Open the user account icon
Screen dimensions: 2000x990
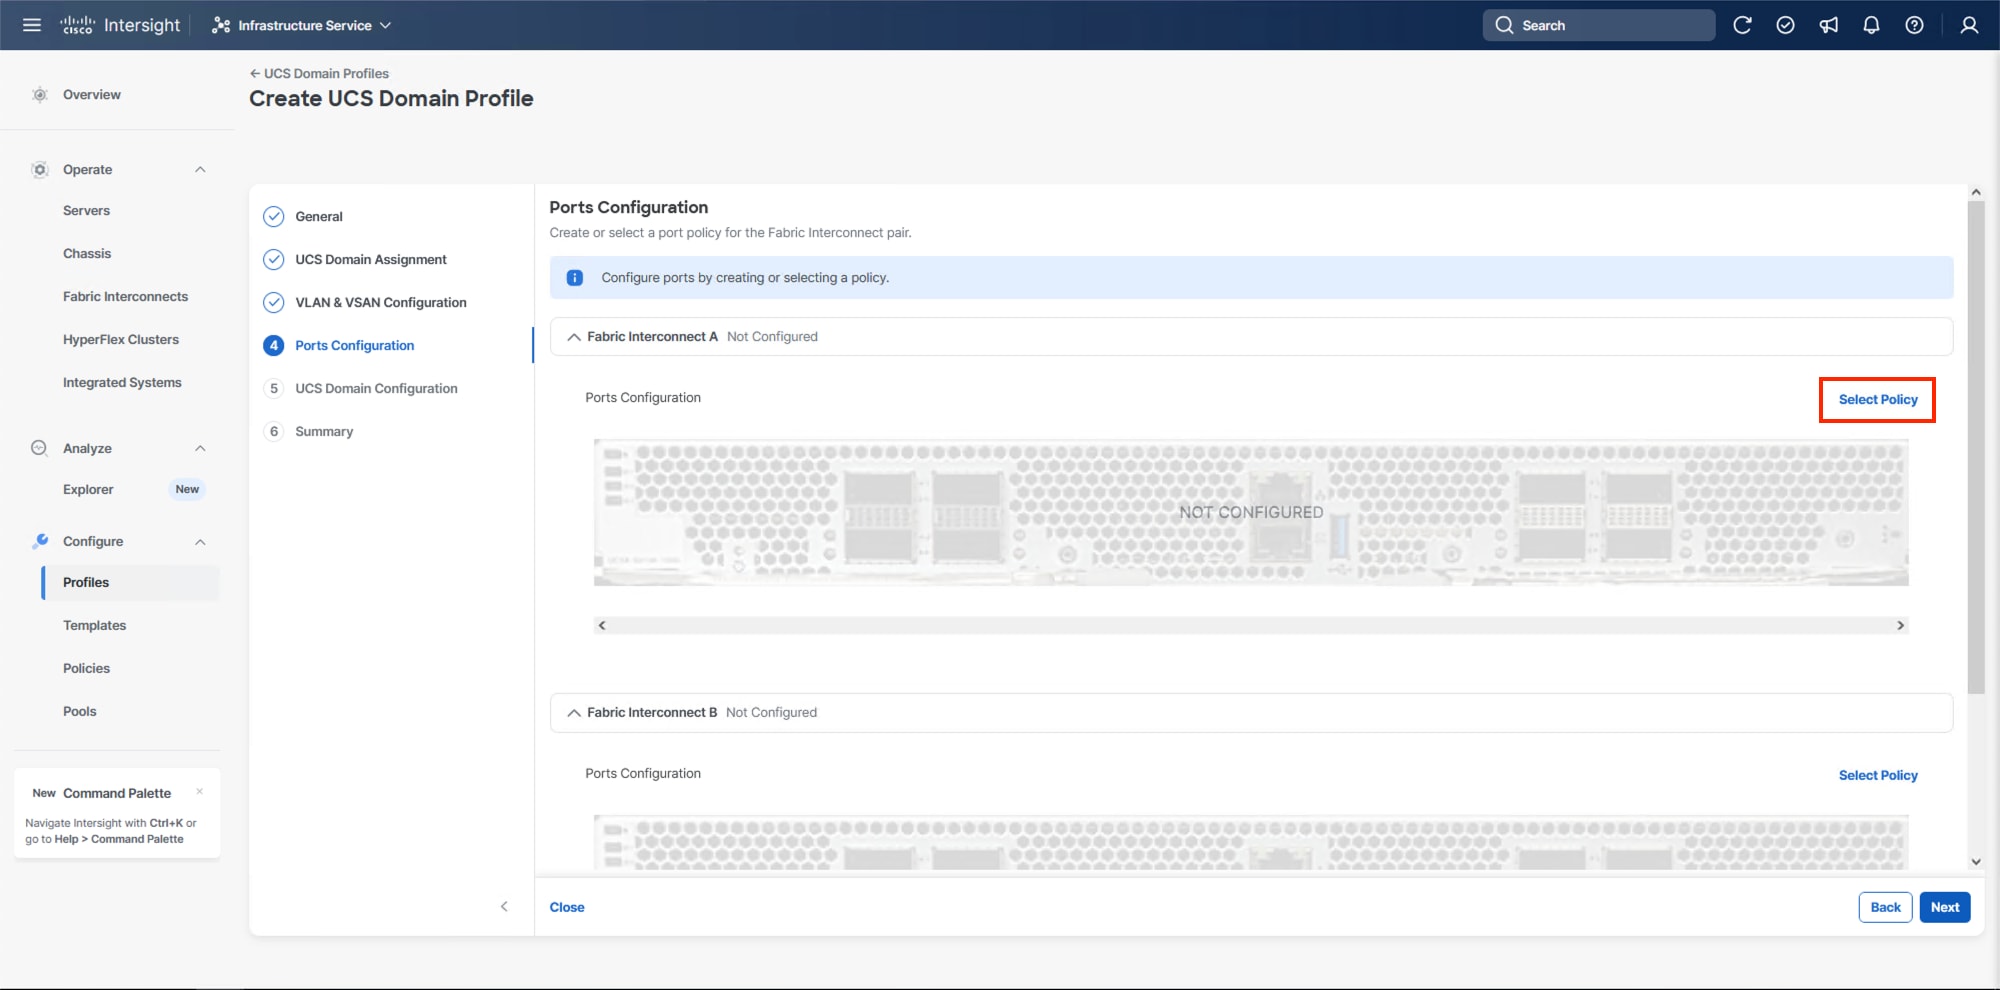coord(1968,25)
